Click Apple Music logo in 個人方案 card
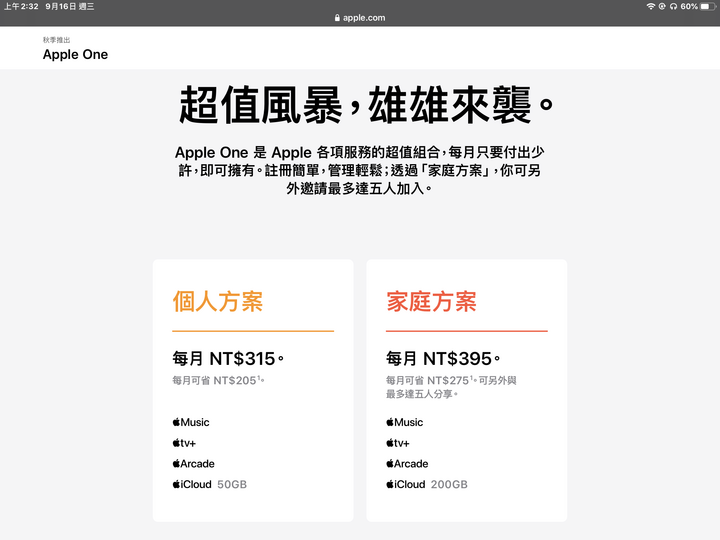The width and height of the screenshot is (720, 540). [x=191, y=422]
